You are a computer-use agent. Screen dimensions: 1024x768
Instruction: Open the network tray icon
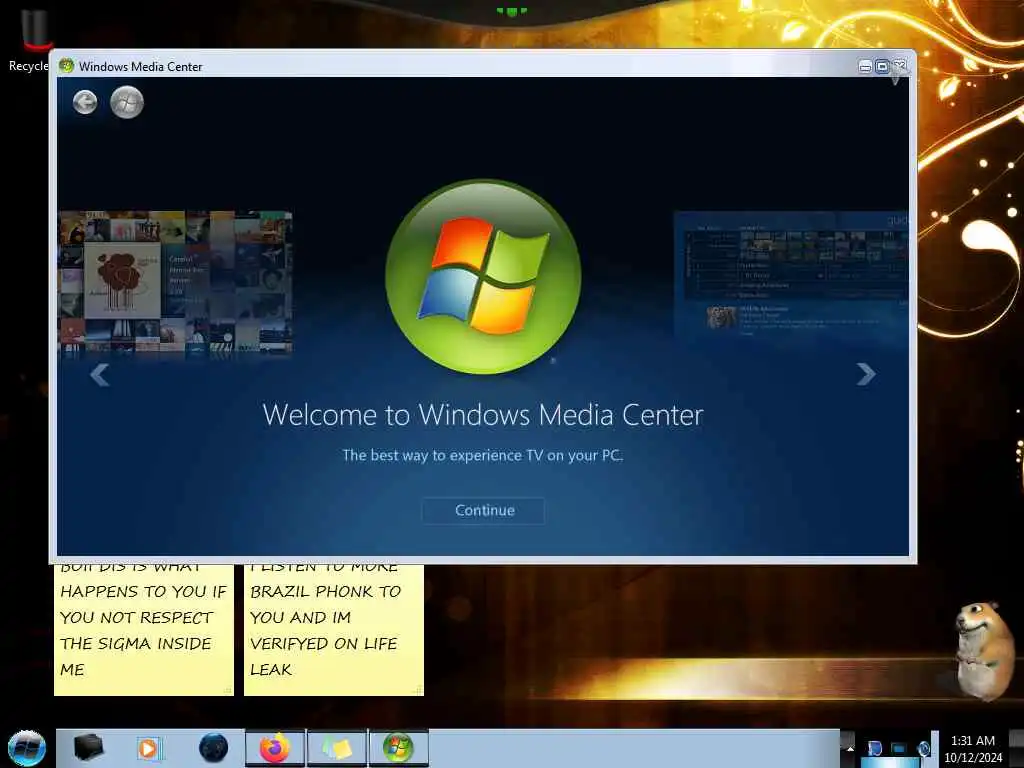(899, 748)
